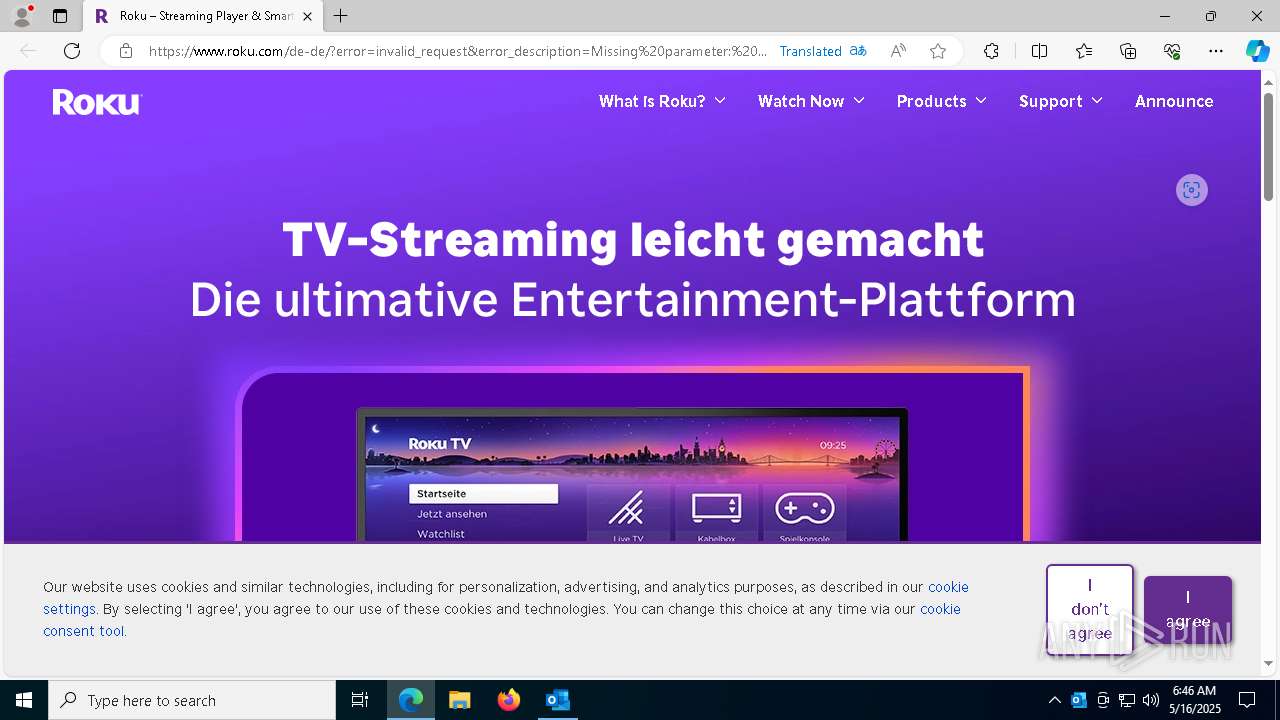1280x720 pixels.
Task: Click I agree button
Action: coord(1188,610)
